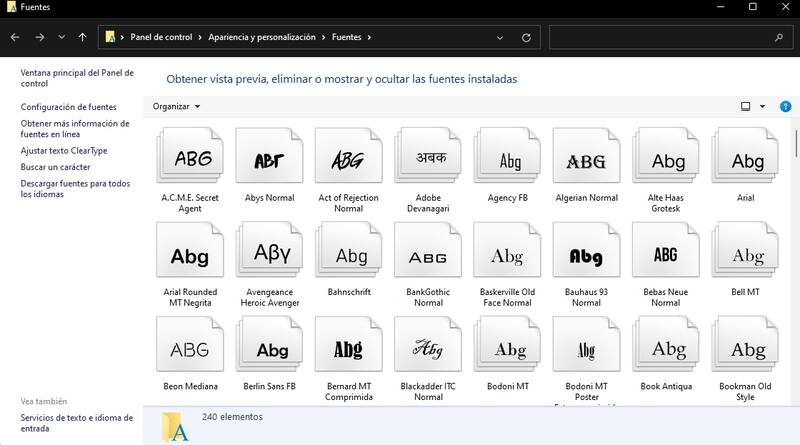Open the Algerian Normal font icon
Image resolution: width=800 pixels, height=445 pixels.
(x=586, y=161)
